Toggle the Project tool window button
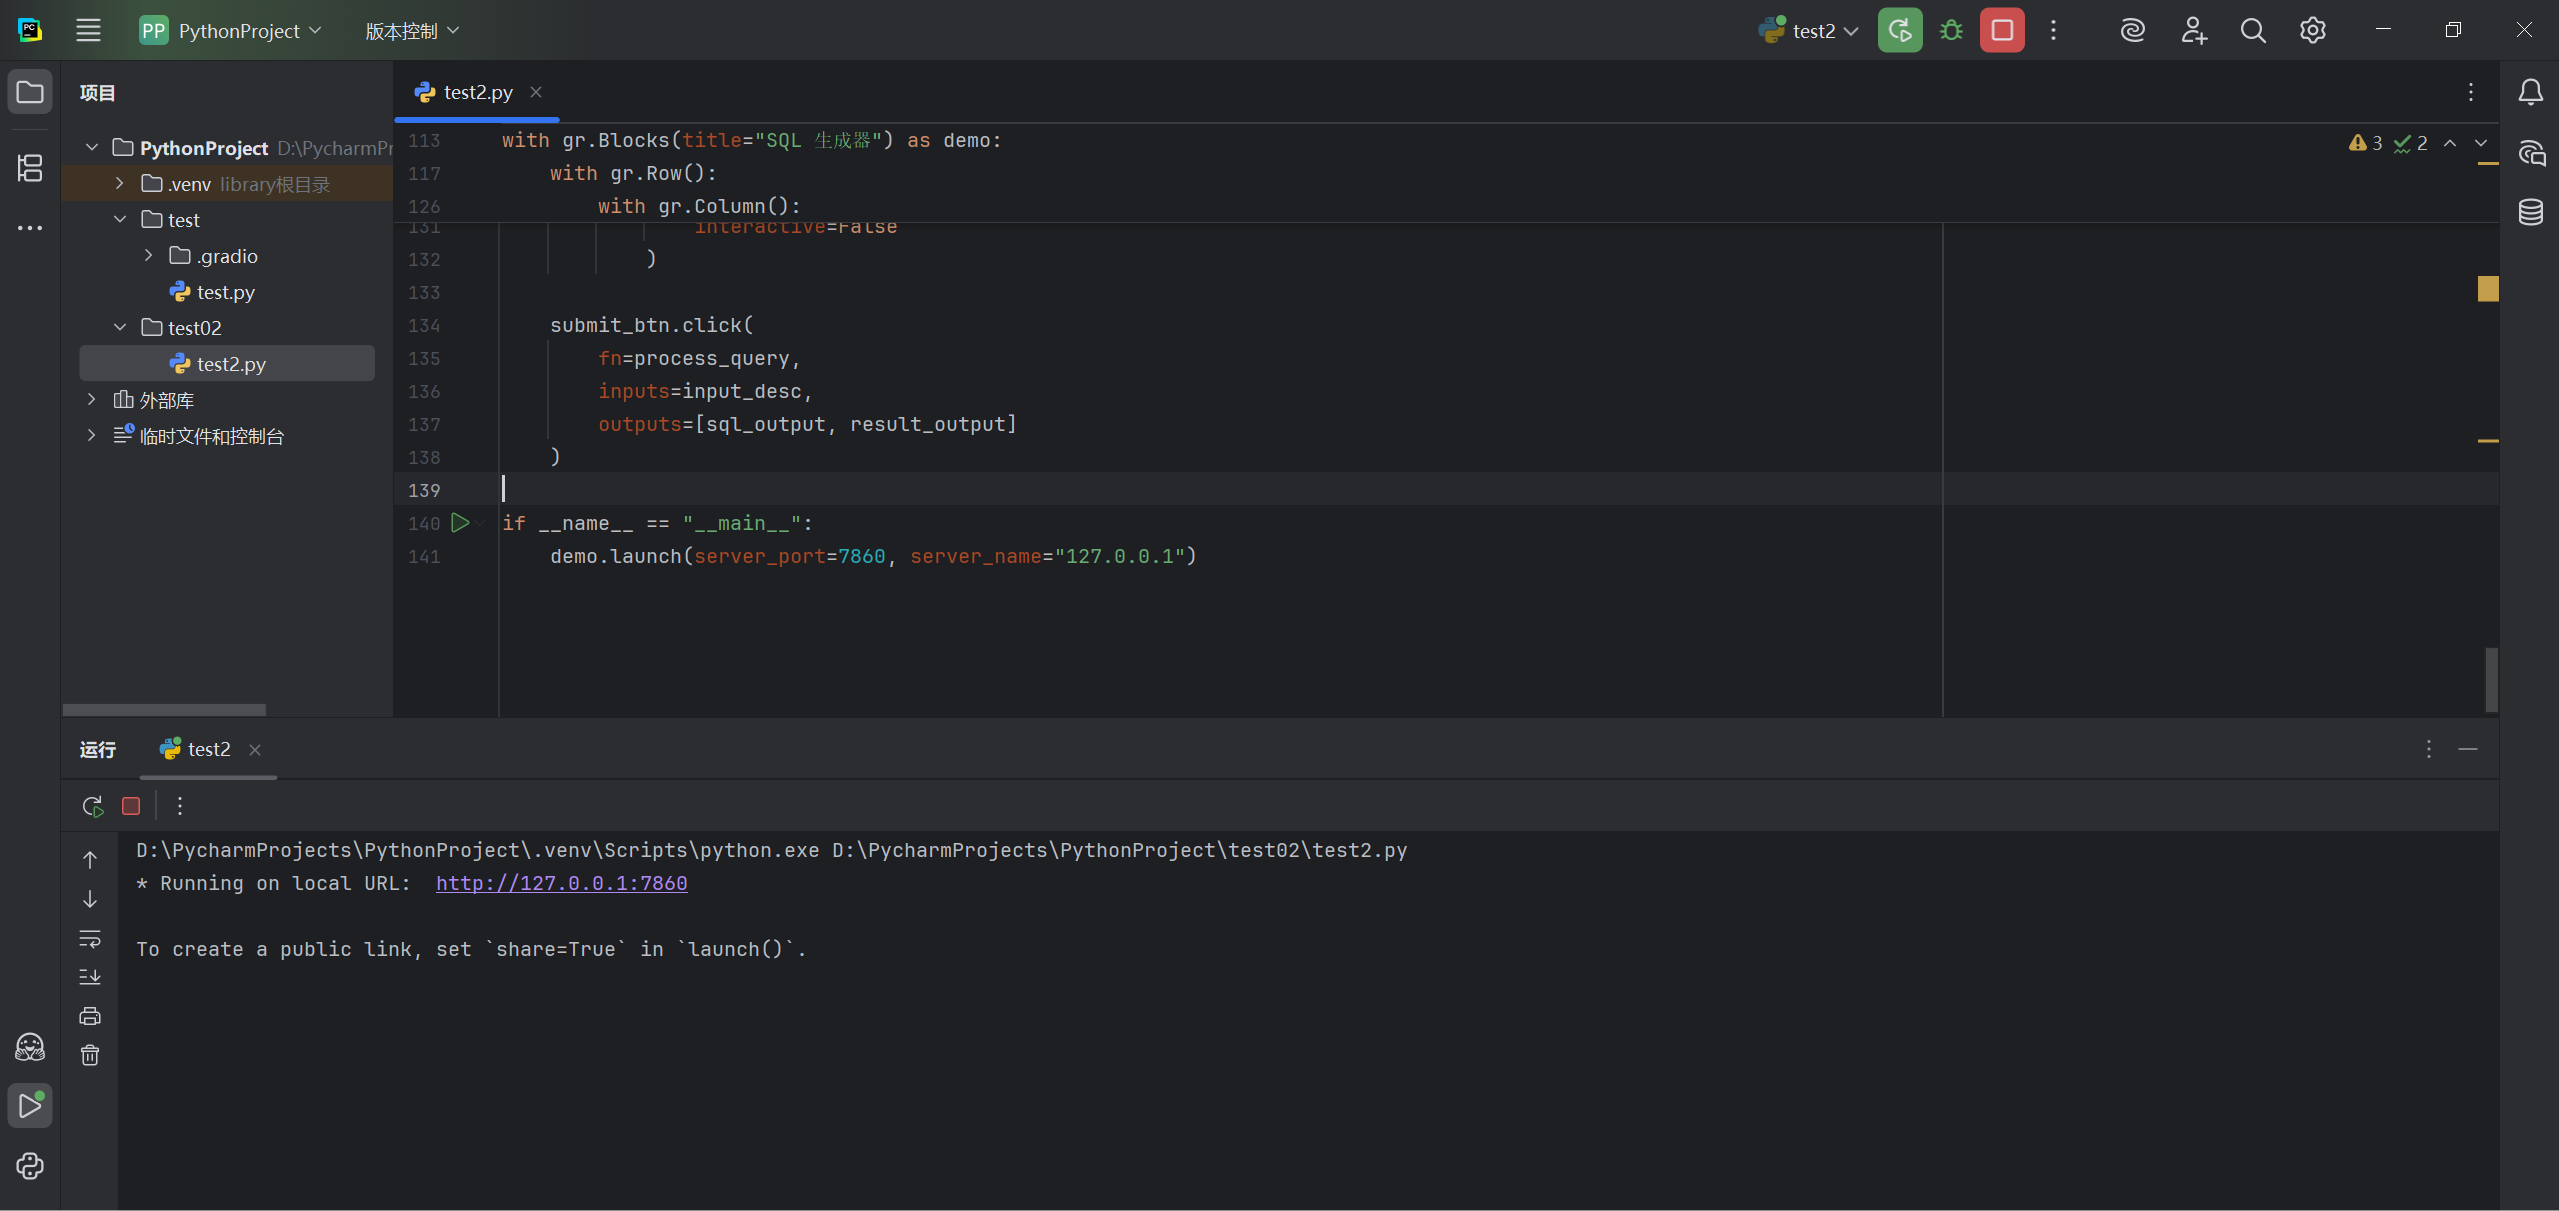This screenshot has height=1211, width=2559. (30, 92)
